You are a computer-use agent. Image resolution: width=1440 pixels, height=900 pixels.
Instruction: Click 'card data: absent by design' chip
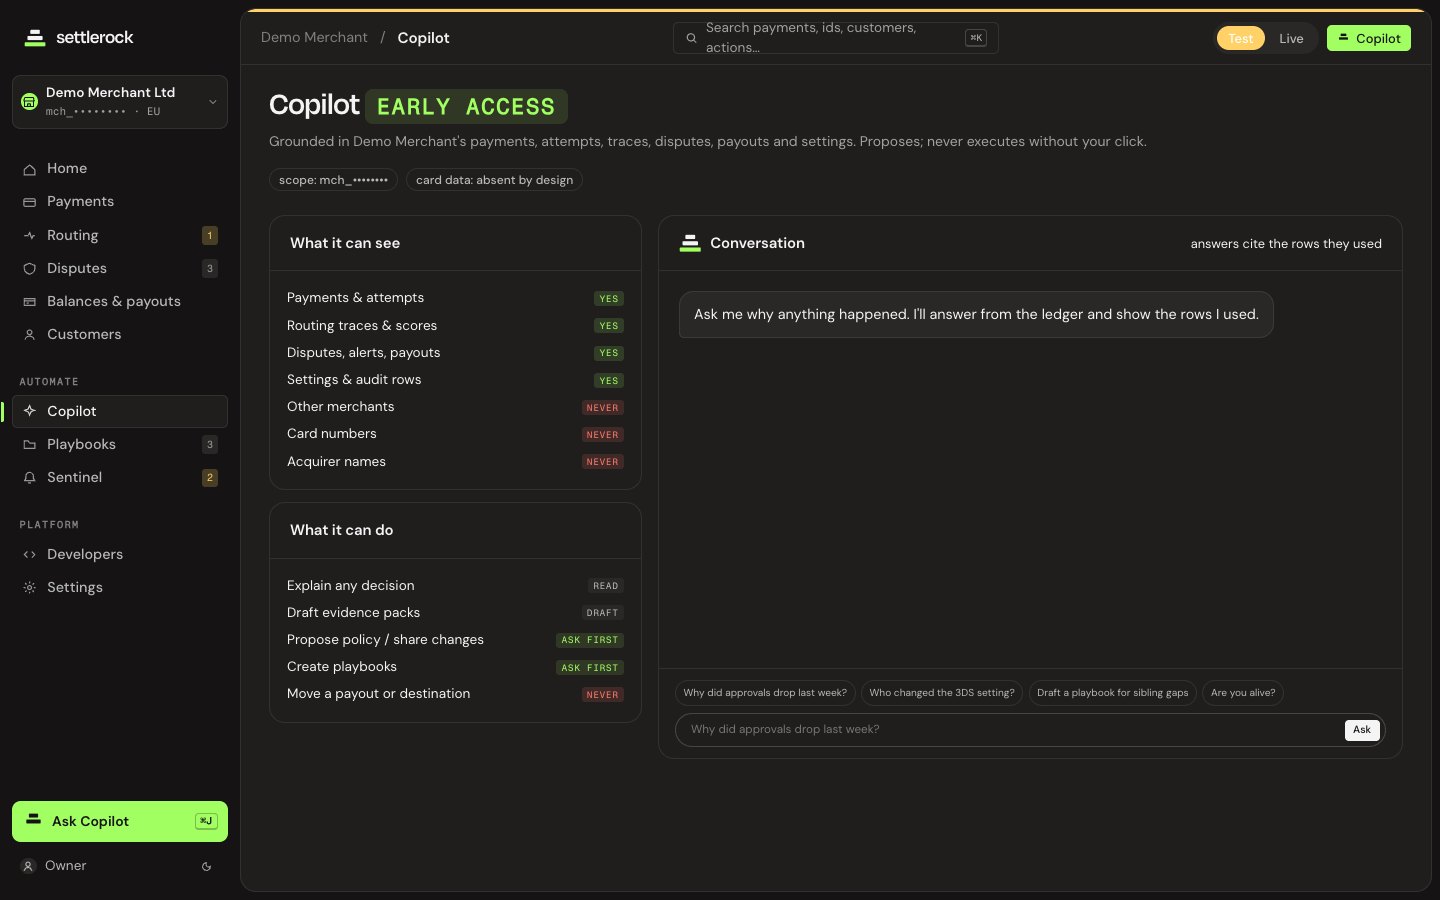[494, 180]
